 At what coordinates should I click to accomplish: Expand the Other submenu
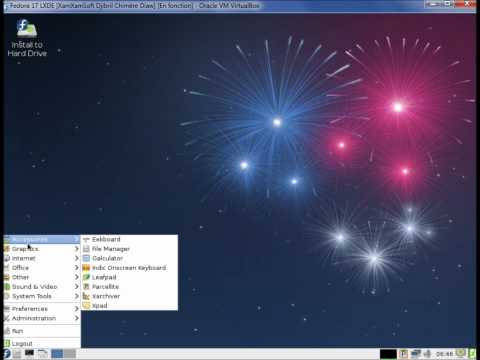tap(42, 277)
